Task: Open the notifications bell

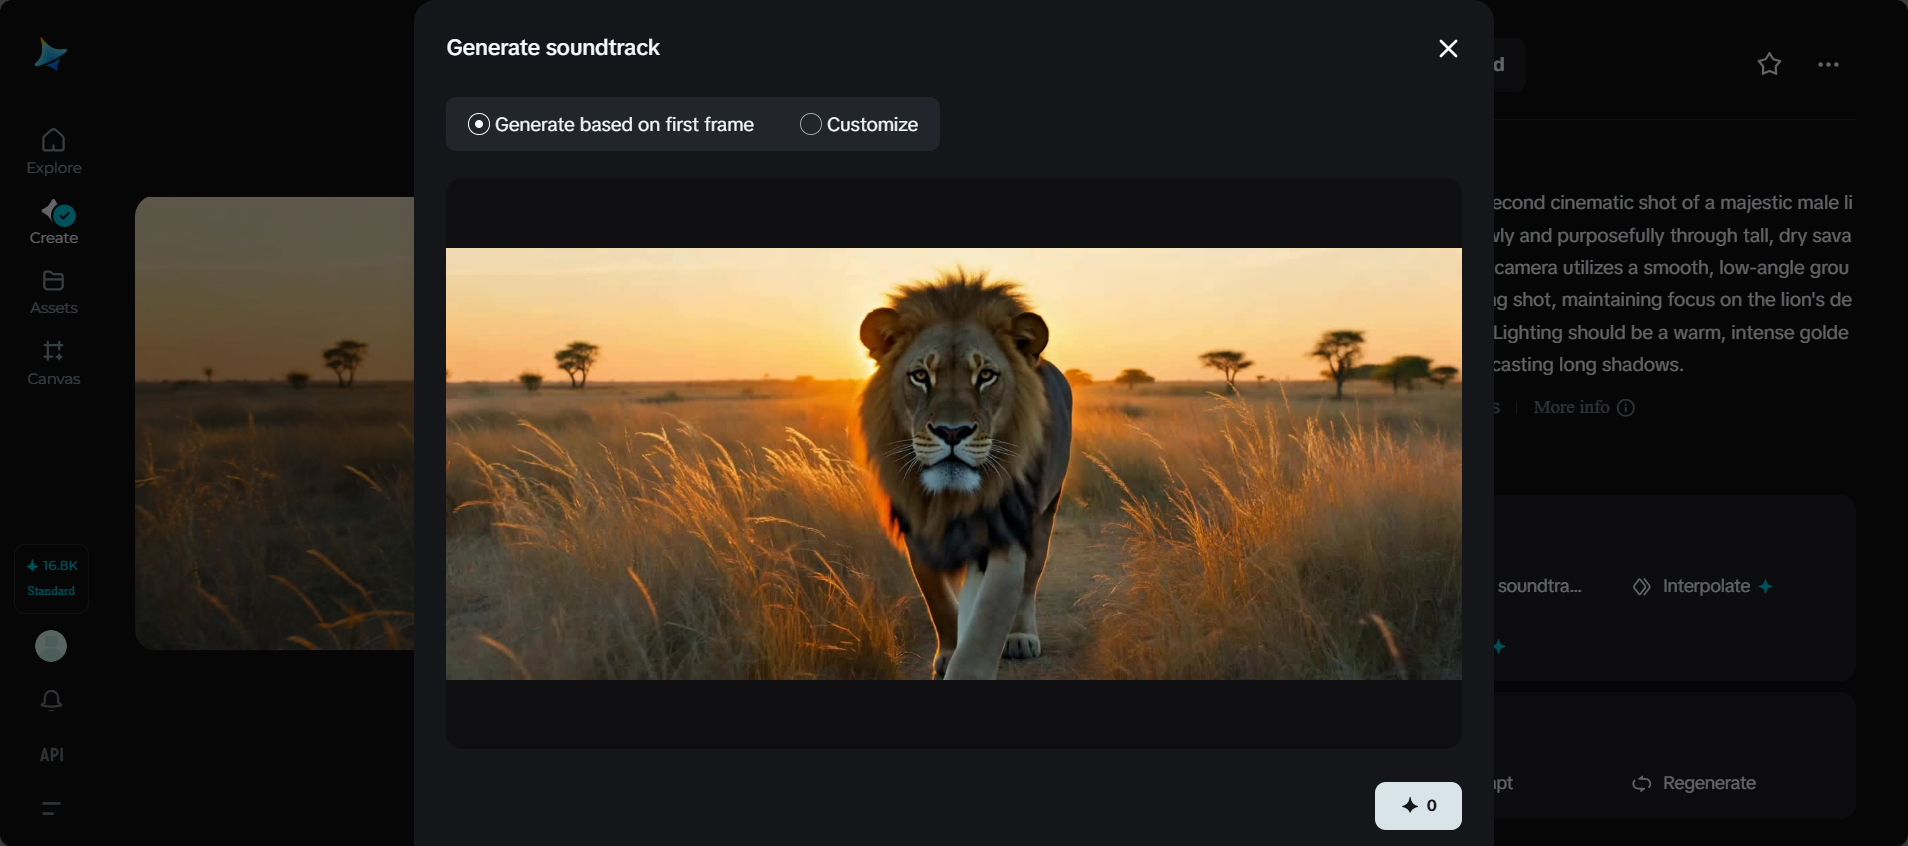Action: pyautogui.click(x=52, y=700)
